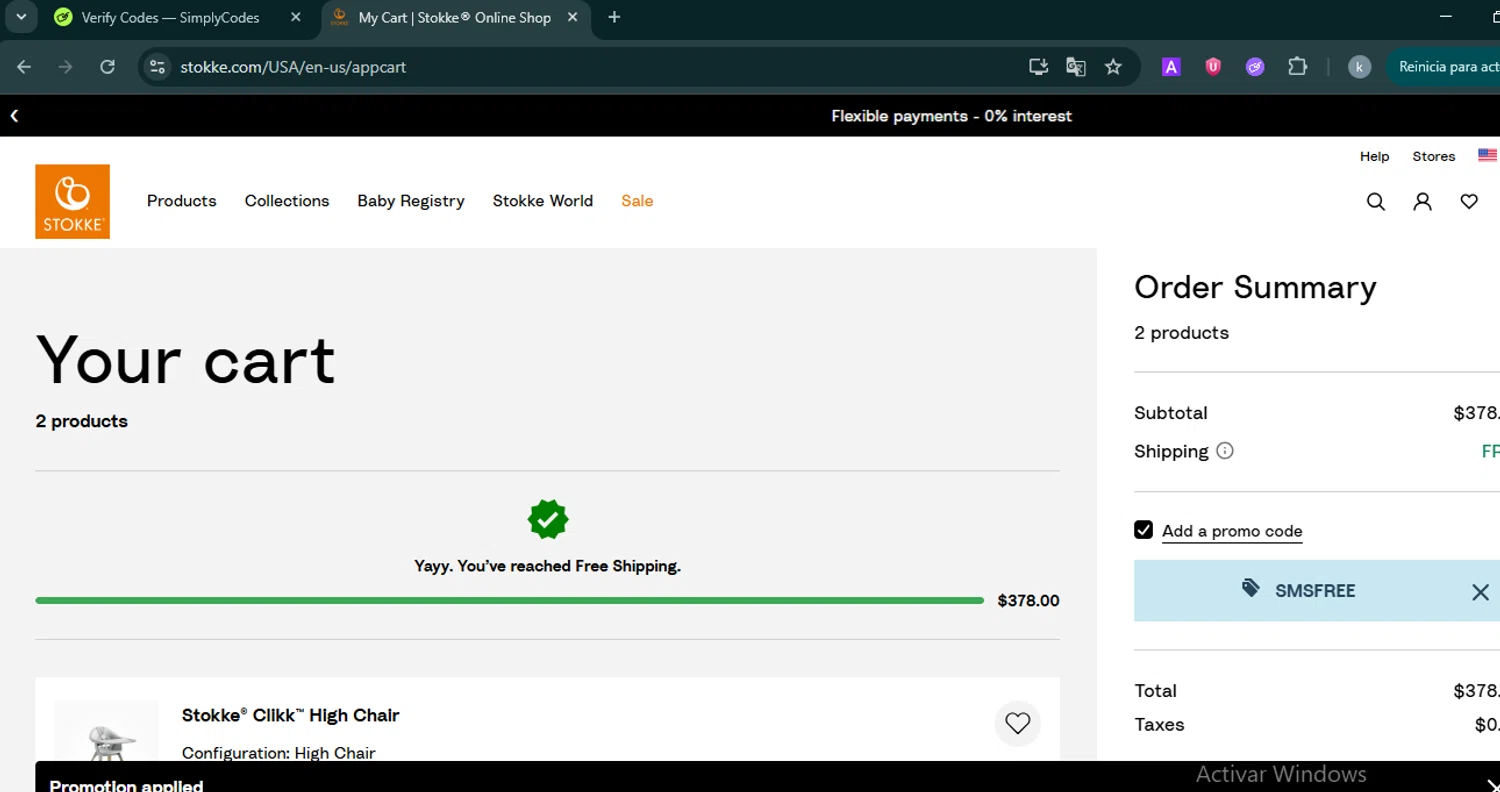Open the wishlist heart in header
Screen dimensions: 1500x792
point(1469,202)
